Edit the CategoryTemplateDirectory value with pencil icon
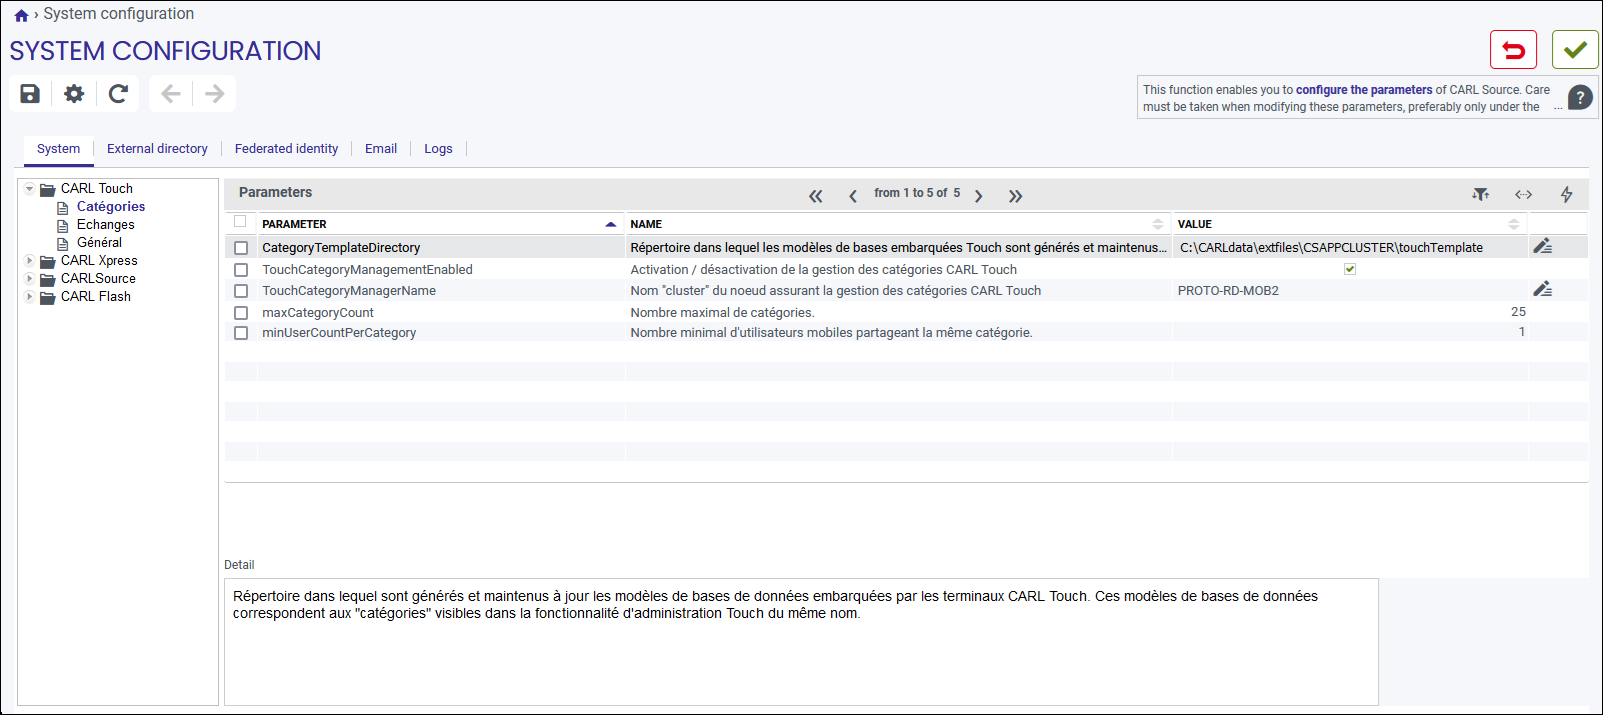The width and height of the screenshot is (1603, 715). 1543,246
